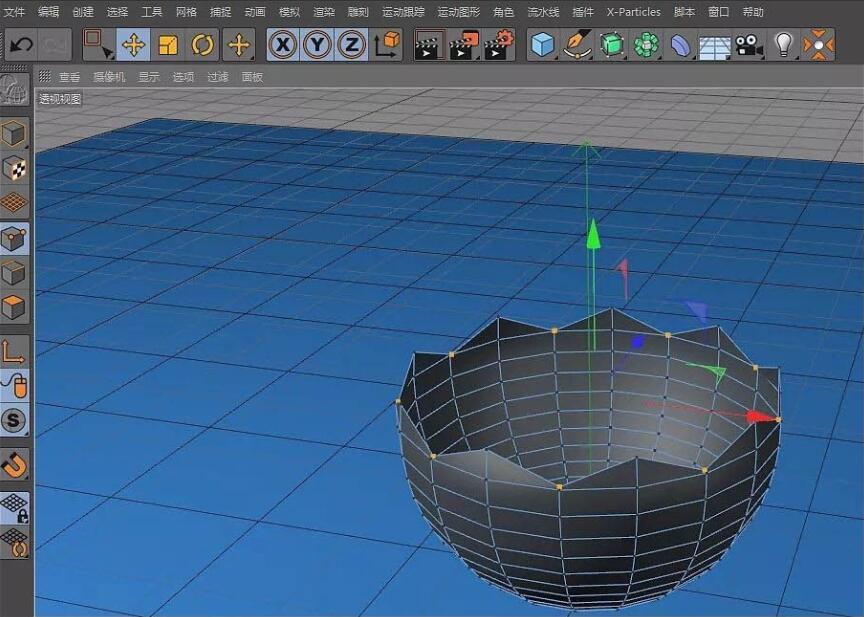The image size is (864, 617).
Task: Select the Rotate tool
Action: (202, 45)
